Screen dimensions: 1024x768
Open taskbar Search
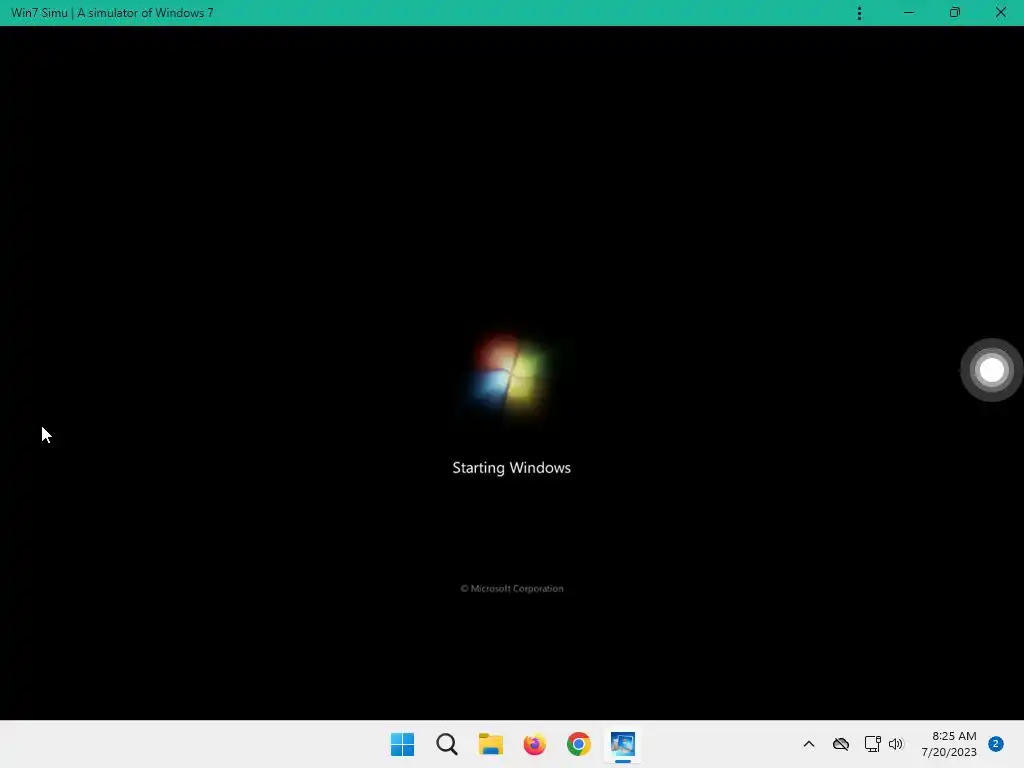(x=447, y=744)
